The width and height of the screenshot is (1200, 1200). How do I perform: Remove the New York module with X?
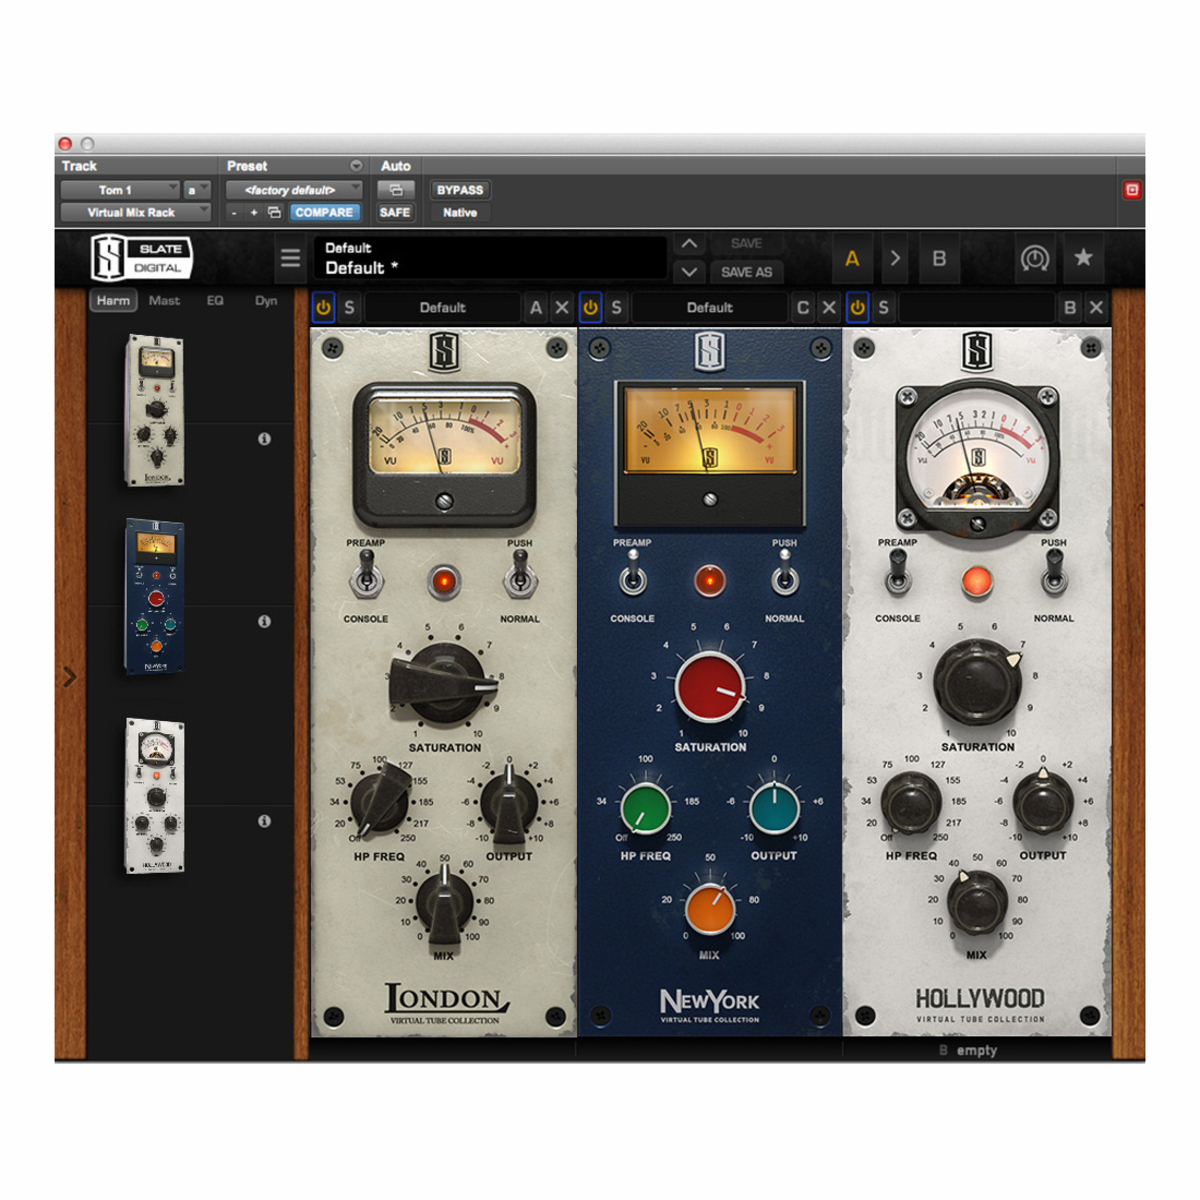pyautogui.click(x=828, y=308)
